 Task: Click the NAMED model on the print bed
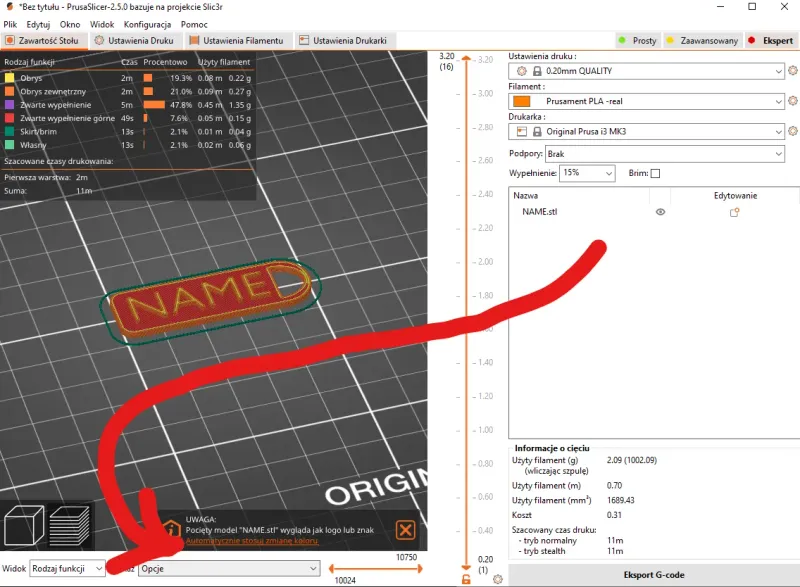click(211, 298)
